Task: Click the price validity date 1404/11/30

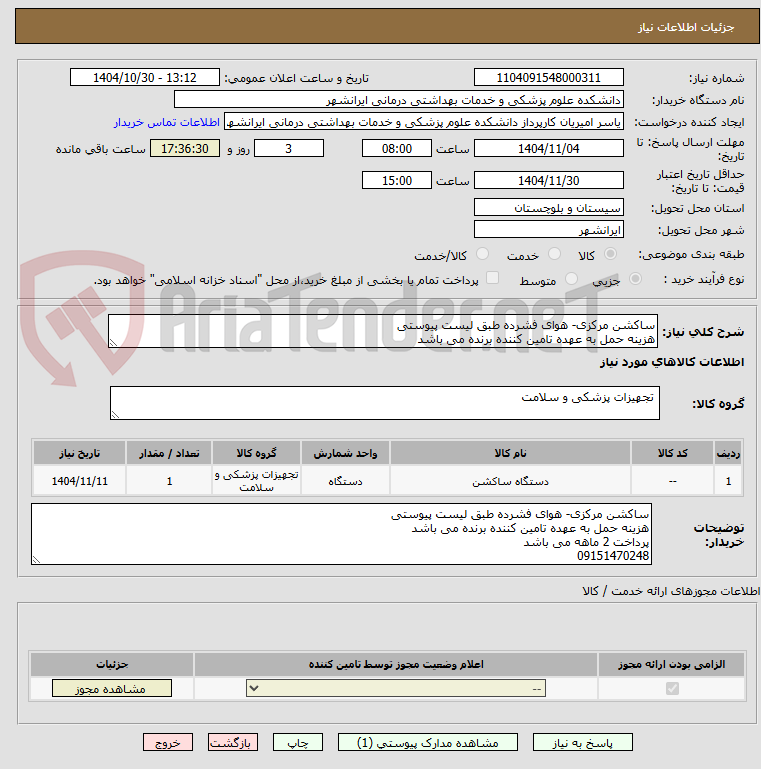Action: (549, 180)
